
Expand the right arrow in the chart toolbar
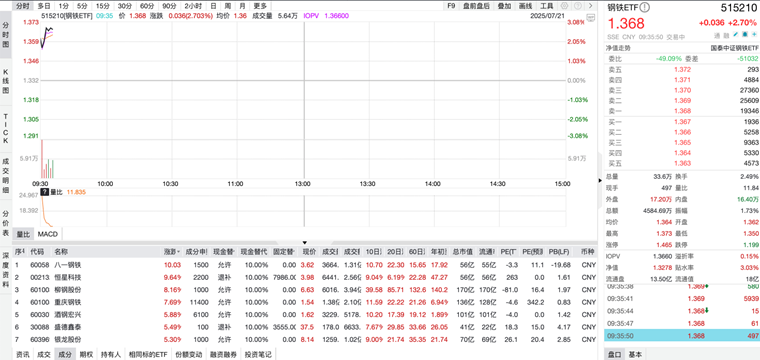point(590,6)
